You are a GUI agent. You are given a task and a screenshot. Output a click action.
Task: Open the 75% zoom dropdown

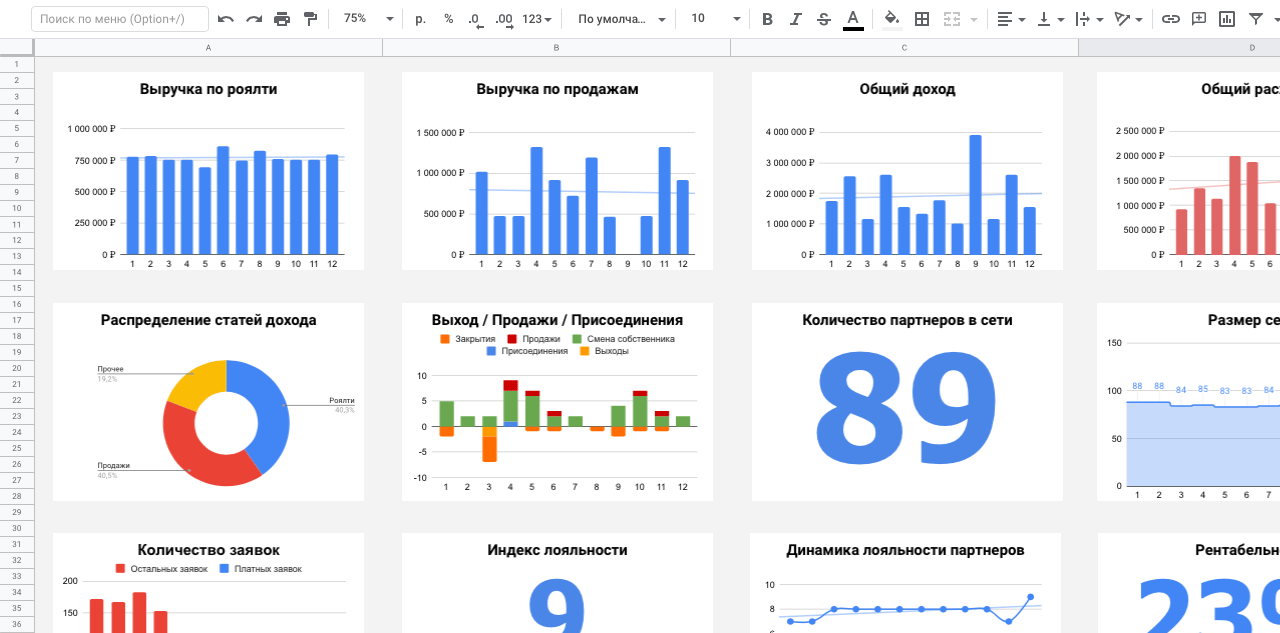368,19
